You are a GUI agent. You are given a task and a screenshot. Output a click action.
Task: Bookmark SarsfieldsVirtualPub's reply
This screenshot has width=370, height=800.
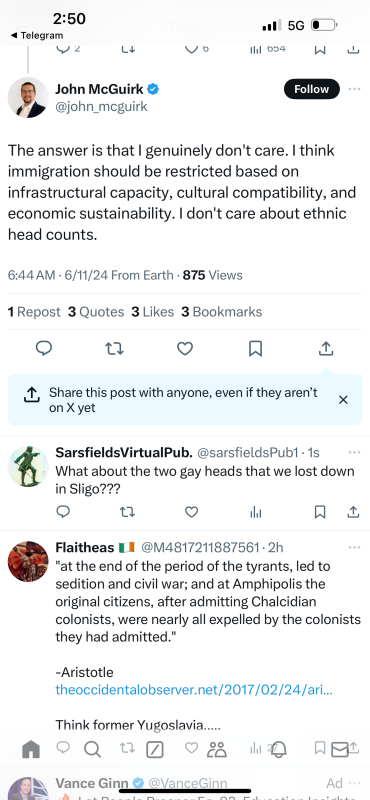(320, 512)
